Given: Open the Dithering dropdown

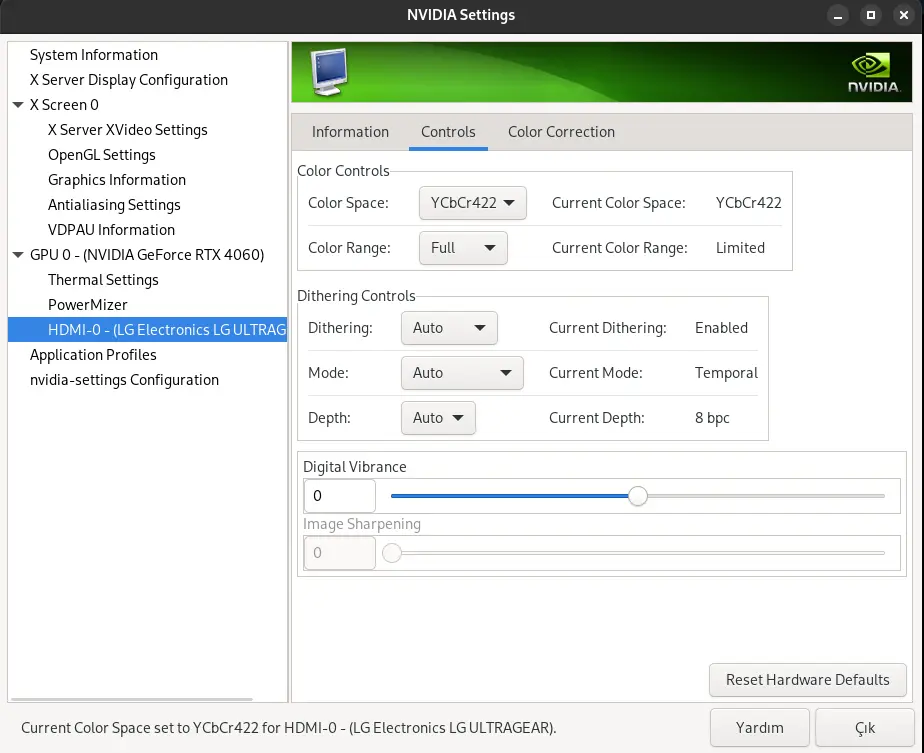Looking at the screenshot, I should click(449, 328).
